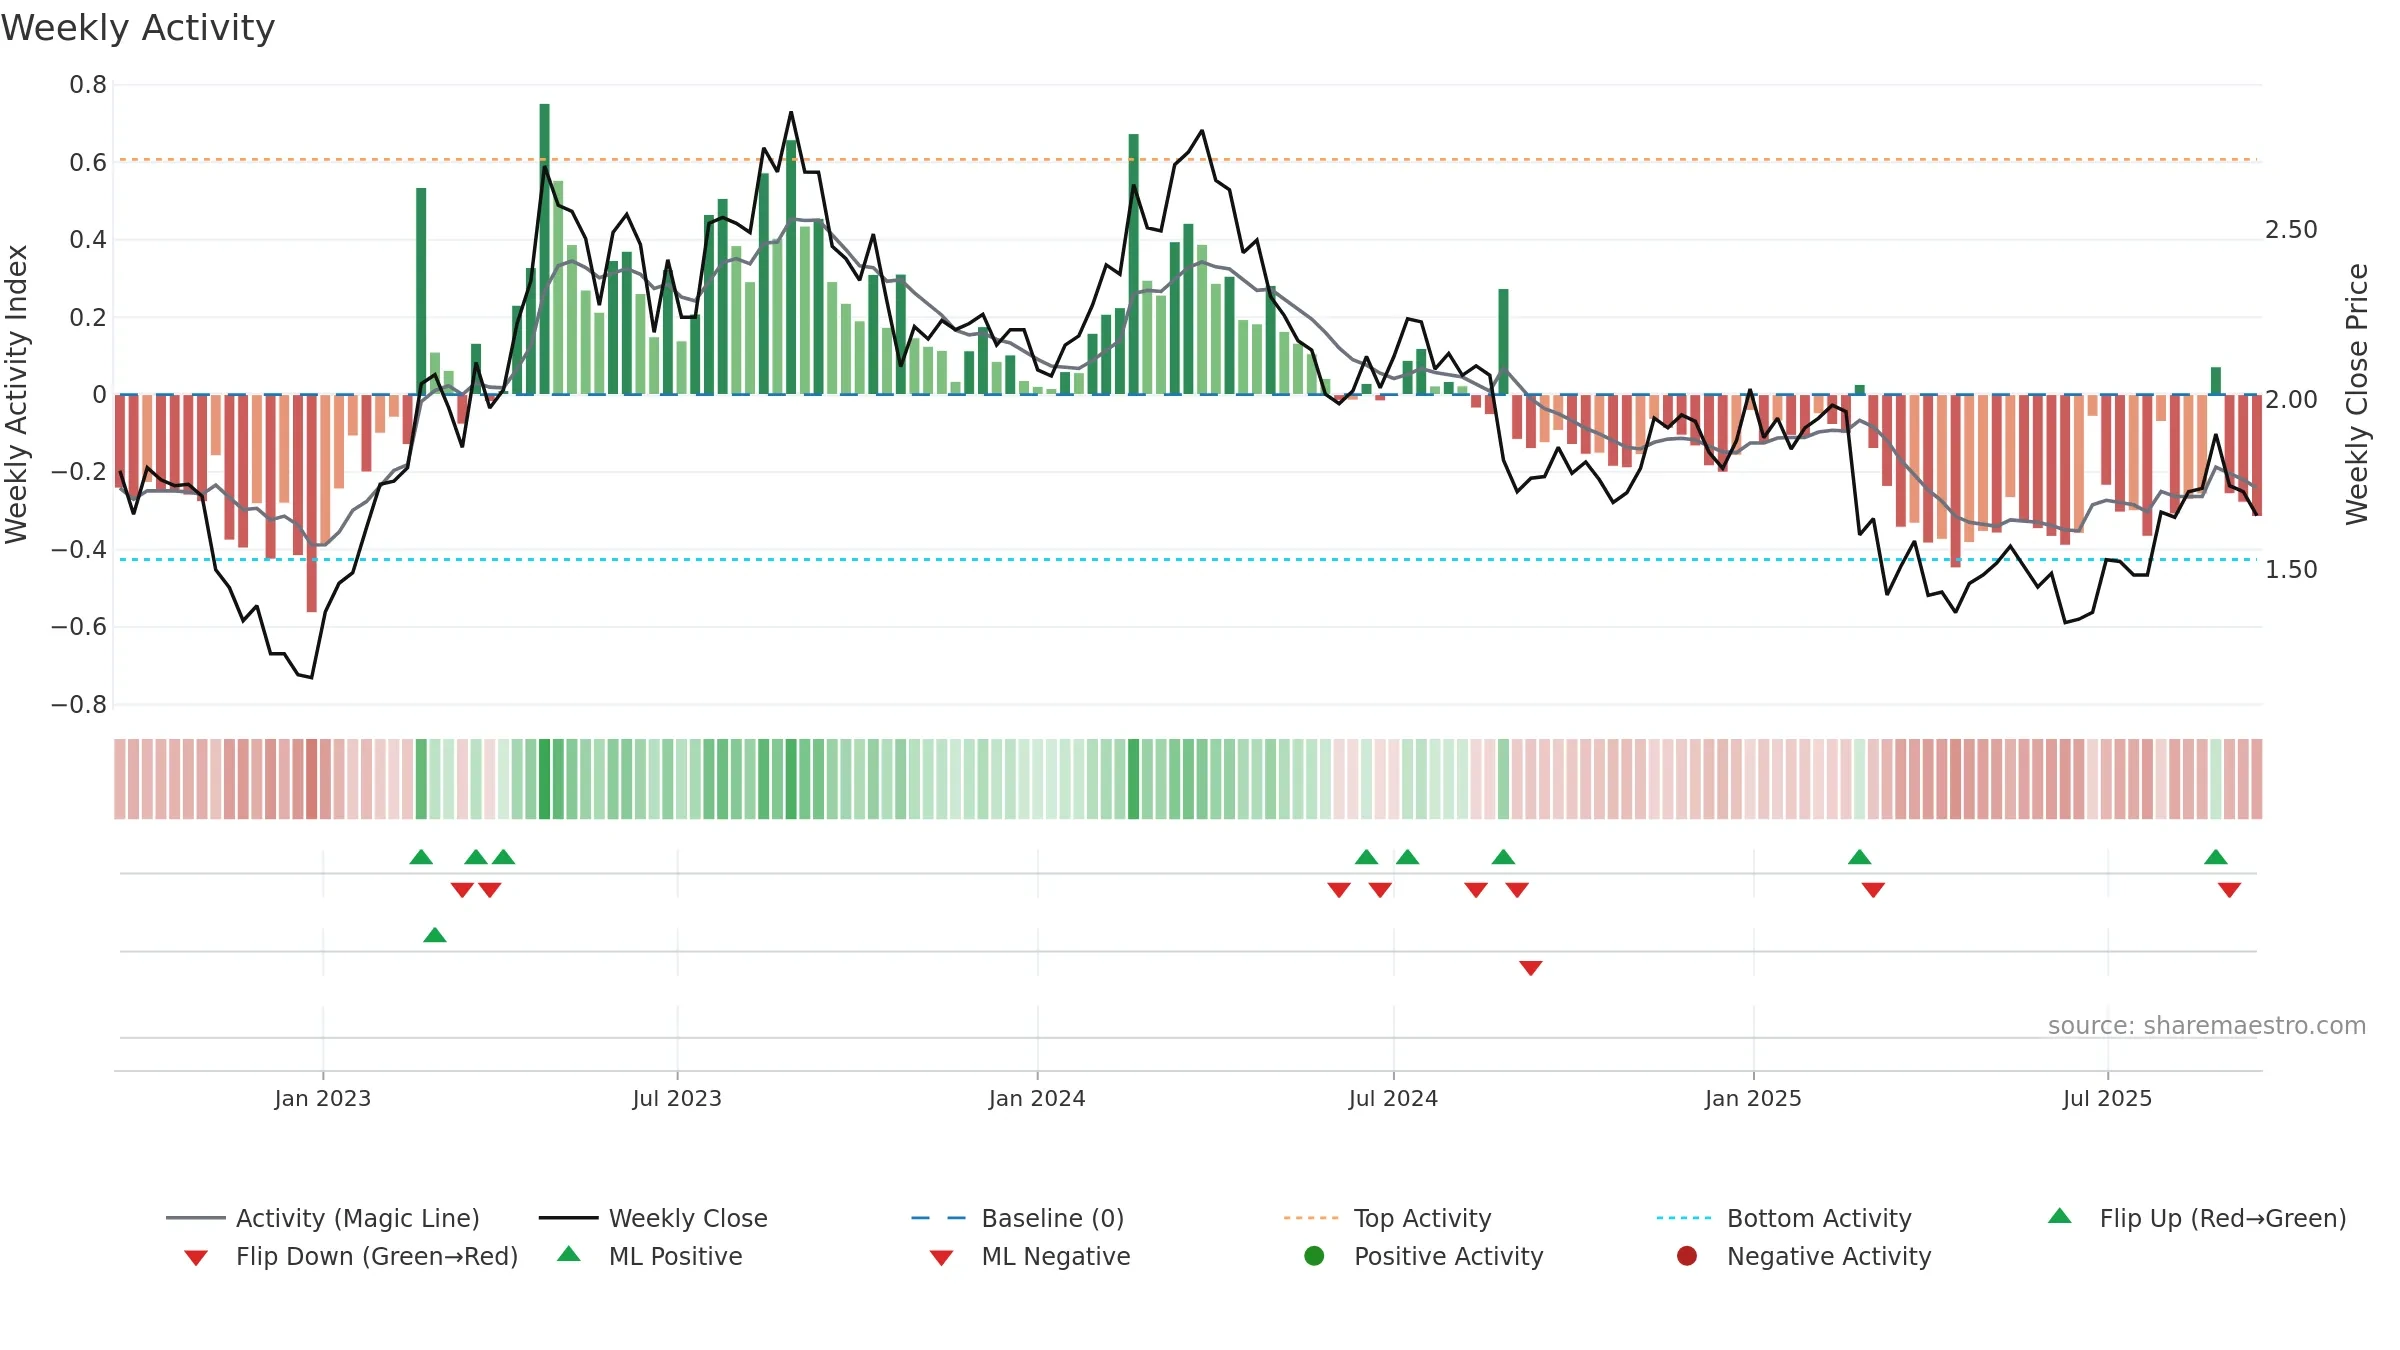Click the Negative Activity red circle legend icon
Viewport: 2400px width, 1350px height.
click(x=1687, y=1256)
